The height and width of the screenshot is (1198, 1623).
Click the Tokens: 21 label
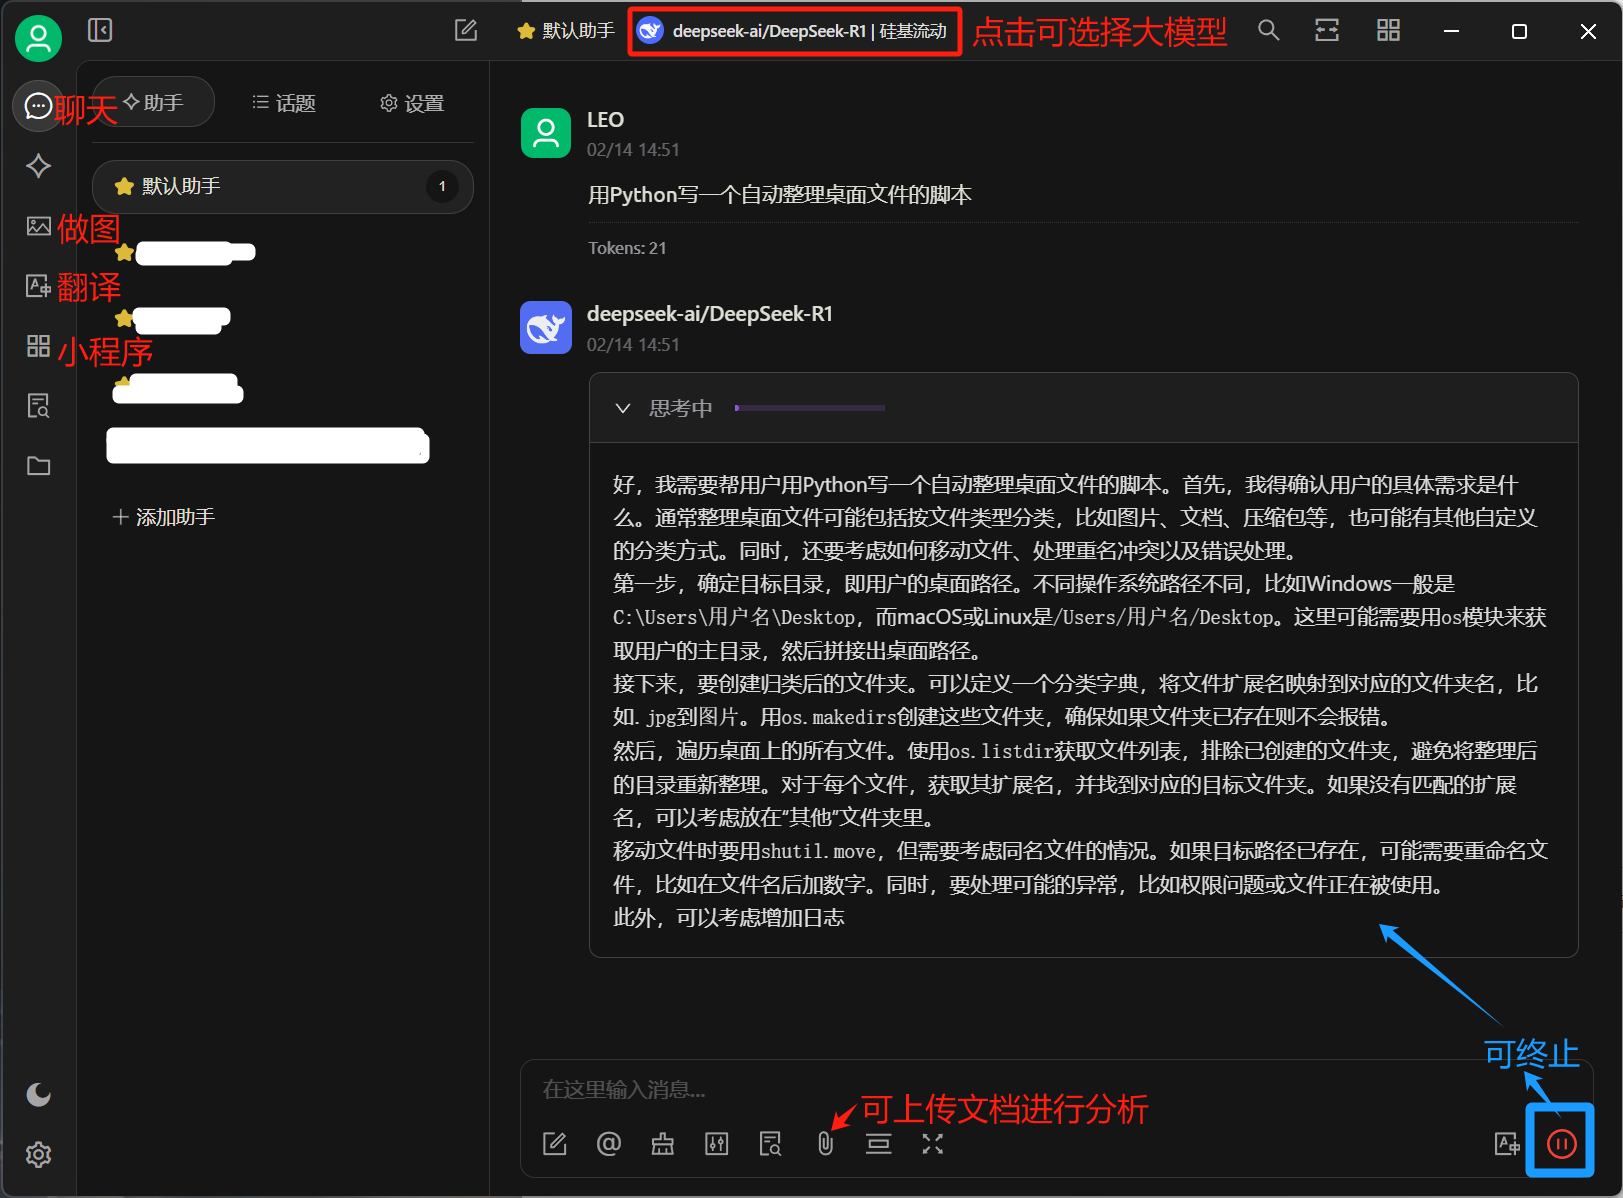tap(627, 248)
